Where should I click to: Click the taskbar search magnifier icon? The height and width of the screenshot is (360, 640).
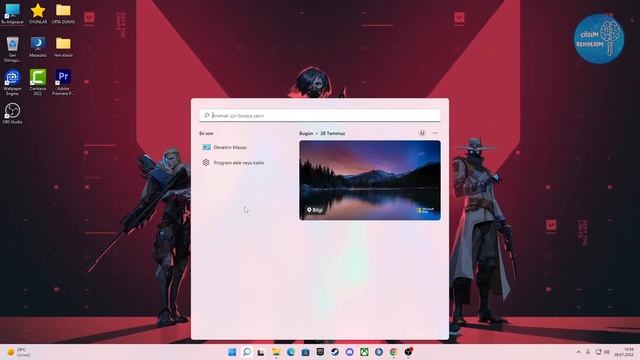tap(247, 352)
